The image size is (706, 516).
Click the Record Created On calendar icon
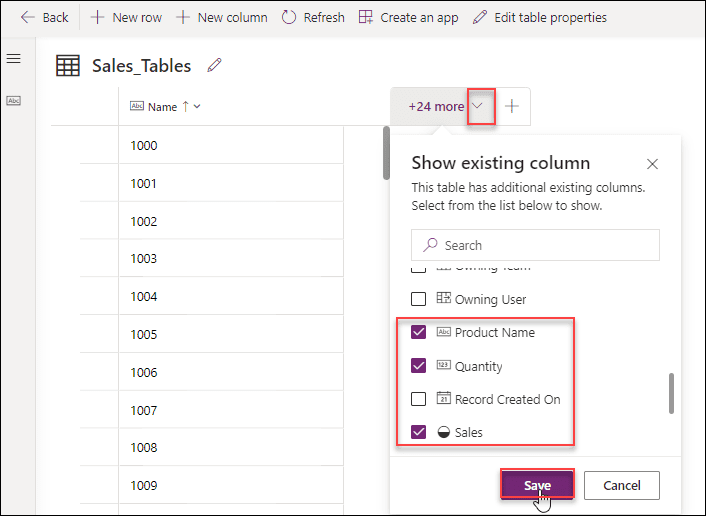coord(444,398)
